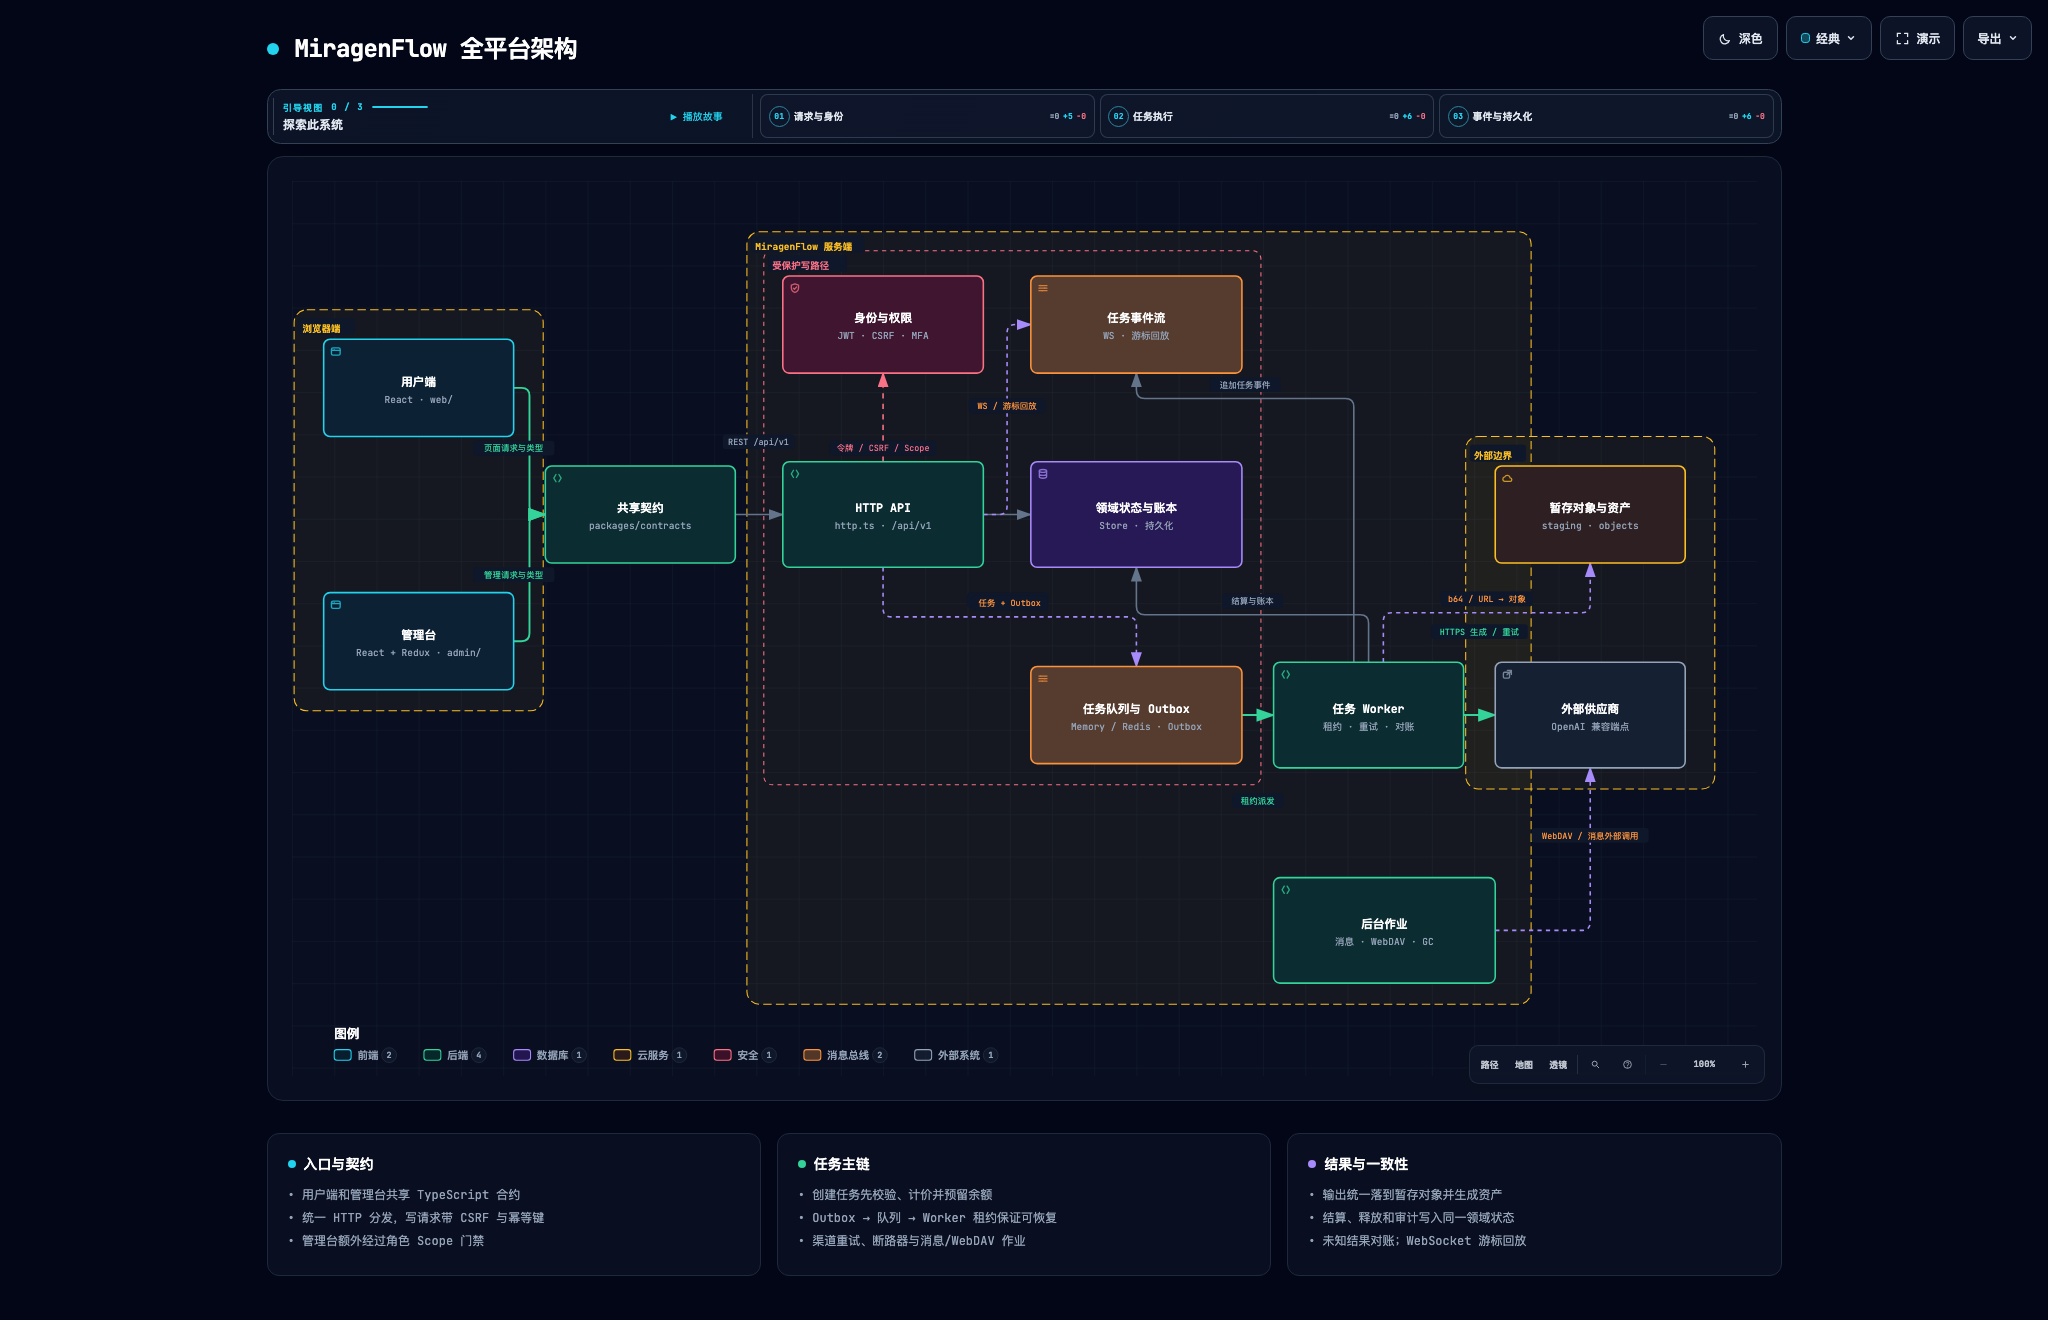Click the code icon on HTTP API node
2048x1320 pixels.
coord(795,474)
